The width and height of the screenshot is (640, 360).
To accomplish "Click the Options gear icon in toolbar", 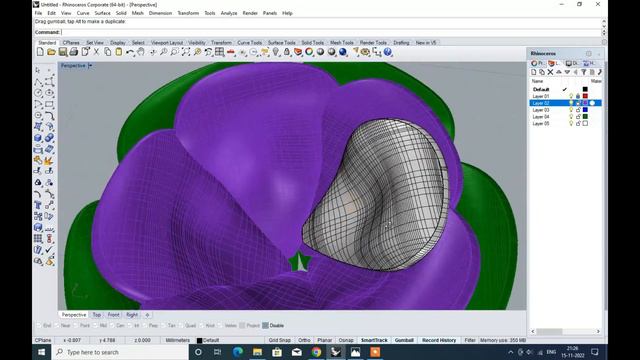I will (x=365, y=52).
